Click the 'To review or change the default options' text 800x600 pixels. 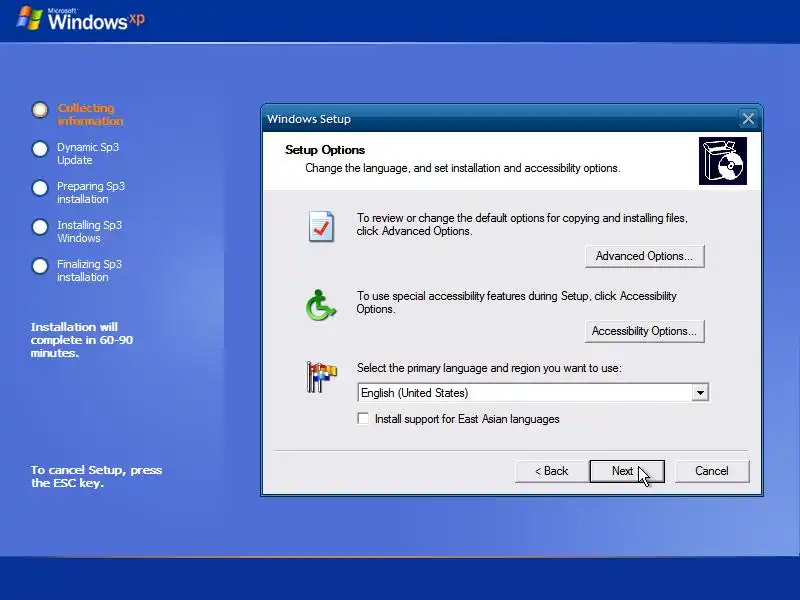point(522,224)
